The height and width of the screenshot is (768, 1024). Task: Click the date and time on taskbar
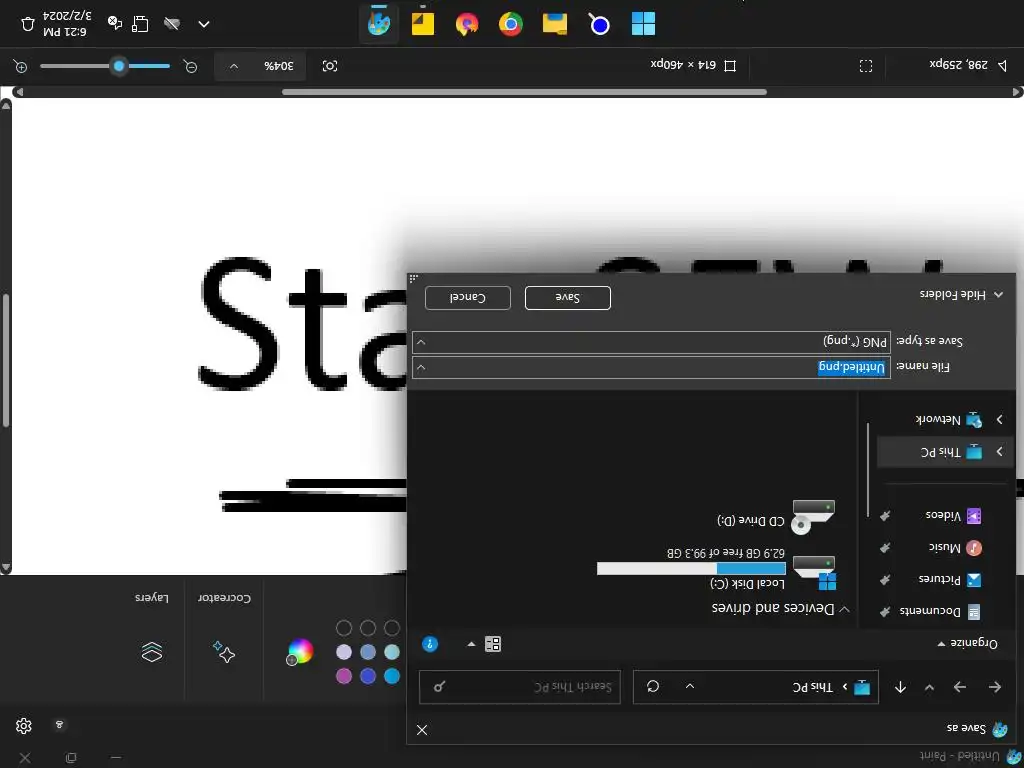coord(65,24)
